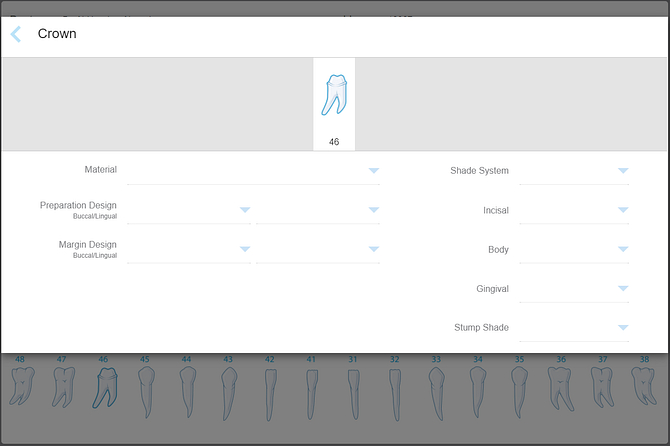670x446 pixels.
Task: Select tooth 36 in the tooth chart
Action: point(560,386)
